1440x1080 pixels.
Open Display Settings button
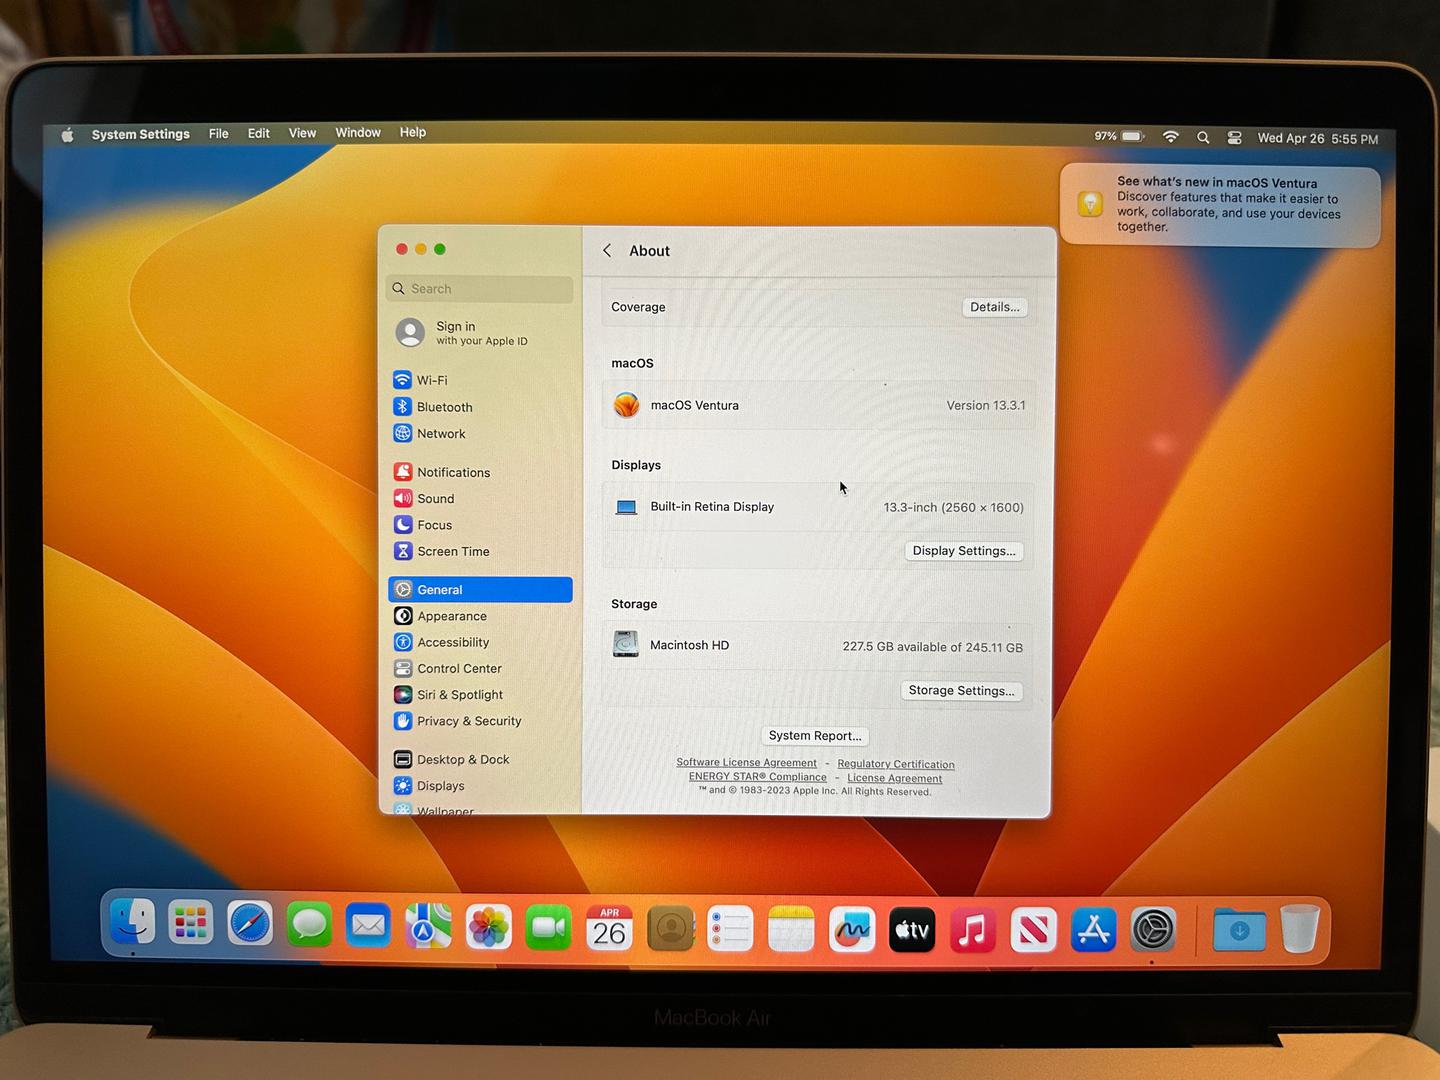(964, 551)
